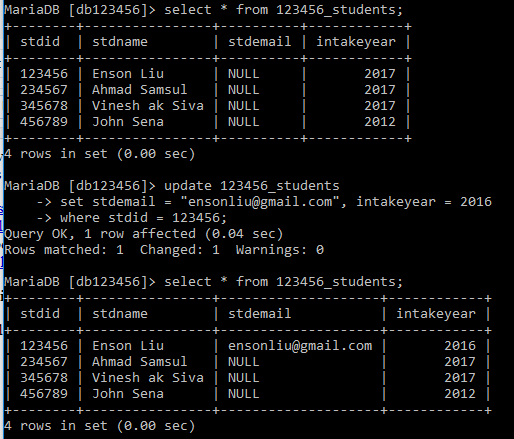Click stdid 456789 in the second table
The image size is (514, 439).
coord(44,394)
